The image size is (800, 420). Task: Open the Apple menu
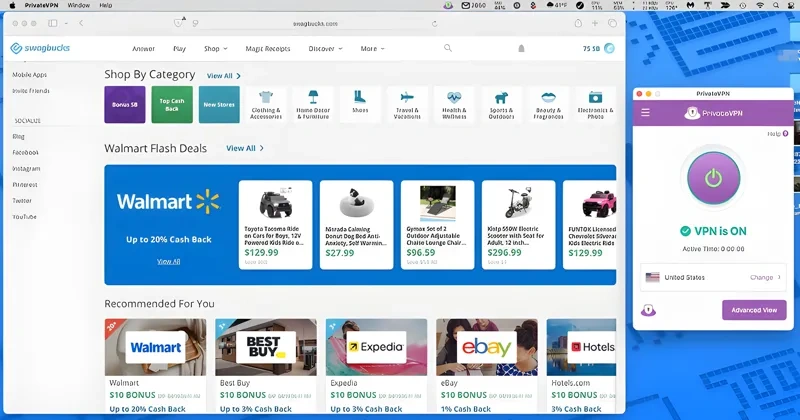pos(12,5)
